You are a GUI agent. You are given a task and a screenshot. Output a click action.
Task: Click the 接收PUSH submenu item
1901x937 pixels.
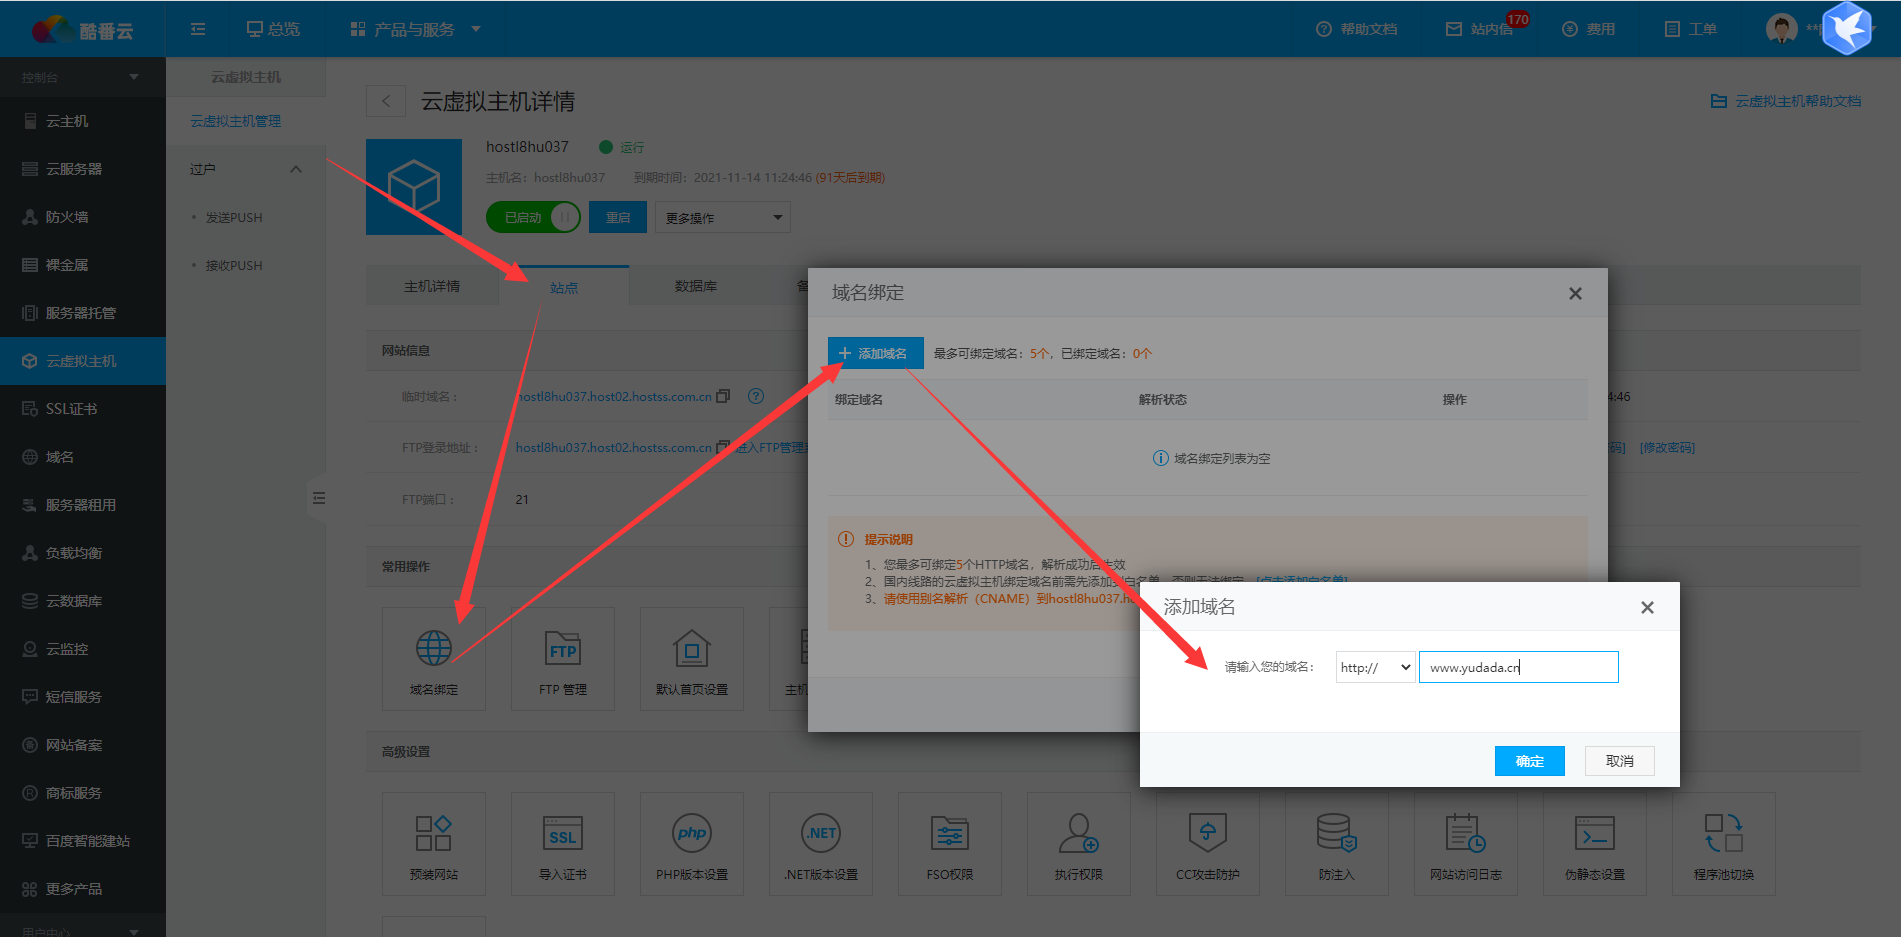click(233, 265)
